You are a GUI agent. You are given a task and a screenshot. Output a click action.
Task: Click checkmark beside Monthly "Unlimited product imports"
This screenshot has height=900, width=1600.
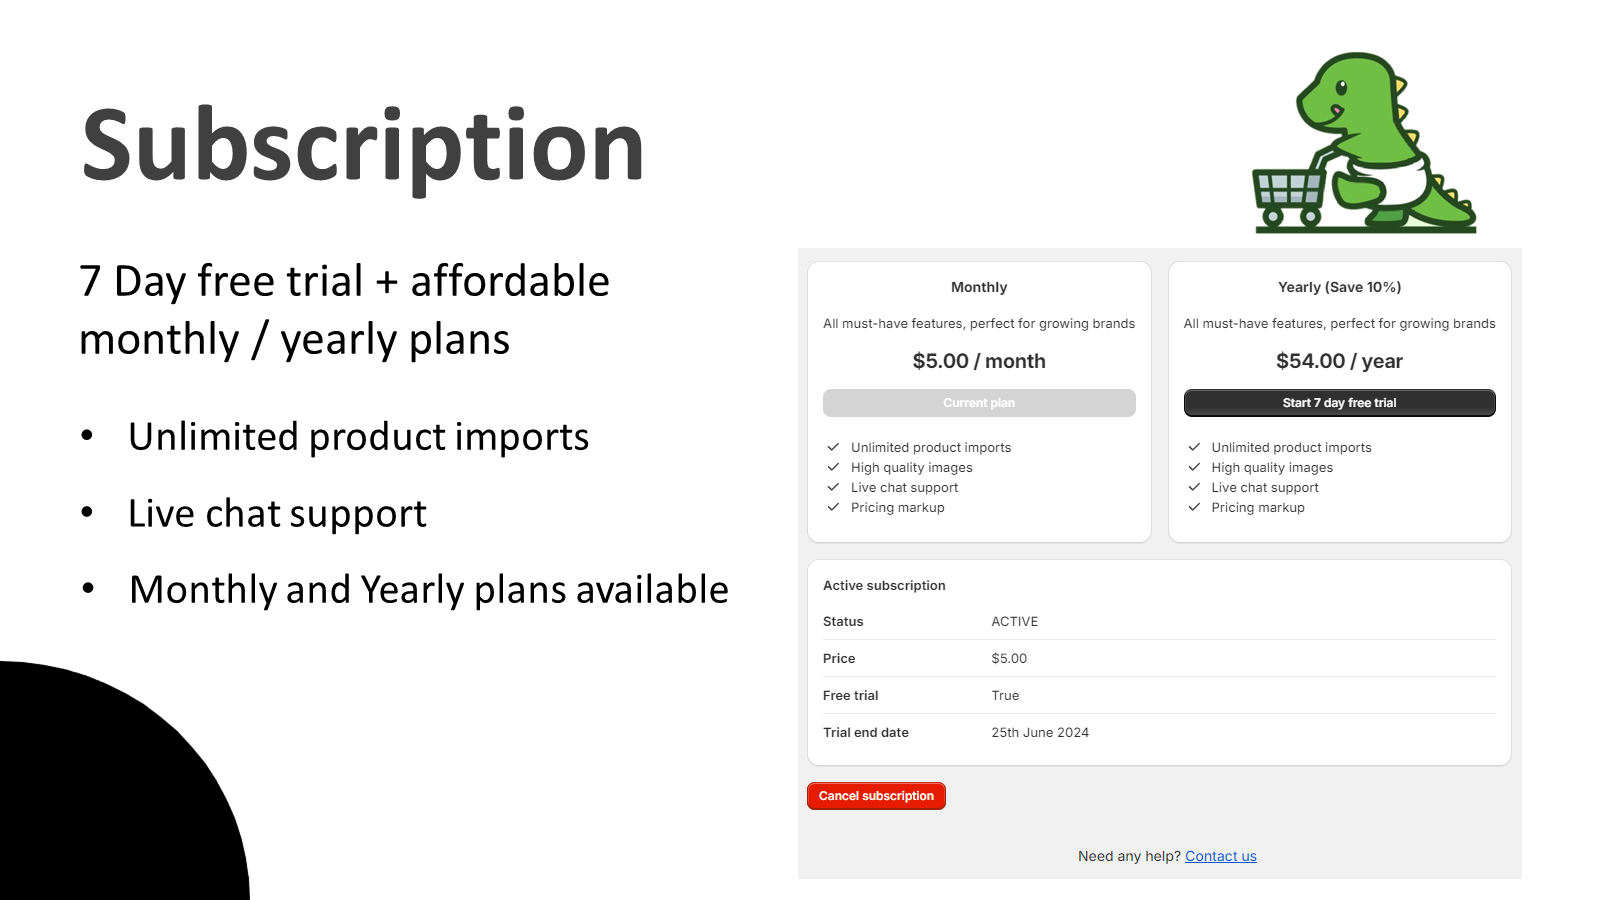coord(833,447)
